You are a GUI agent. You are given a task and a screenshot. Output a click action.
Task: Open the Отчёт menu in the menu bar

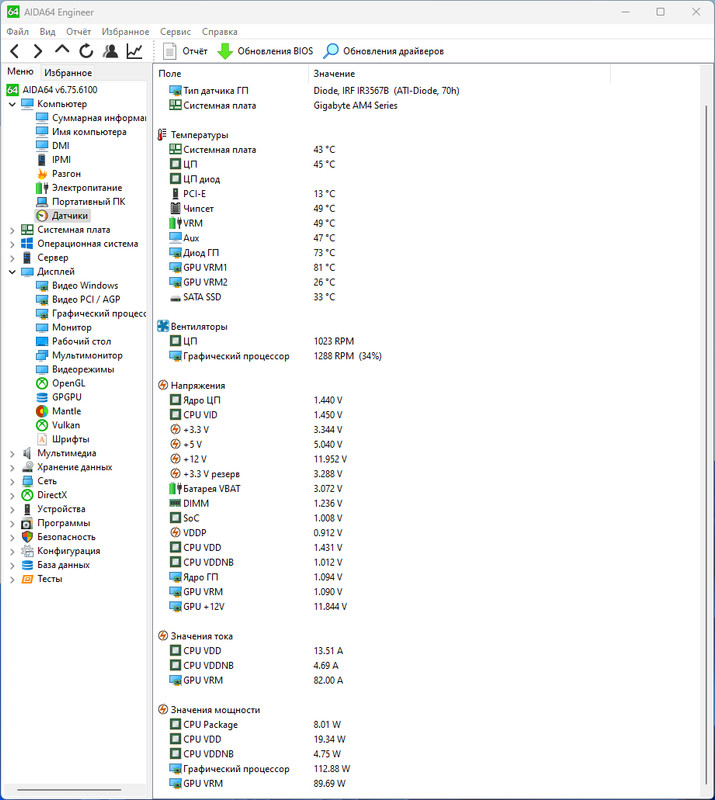[79, 32]
